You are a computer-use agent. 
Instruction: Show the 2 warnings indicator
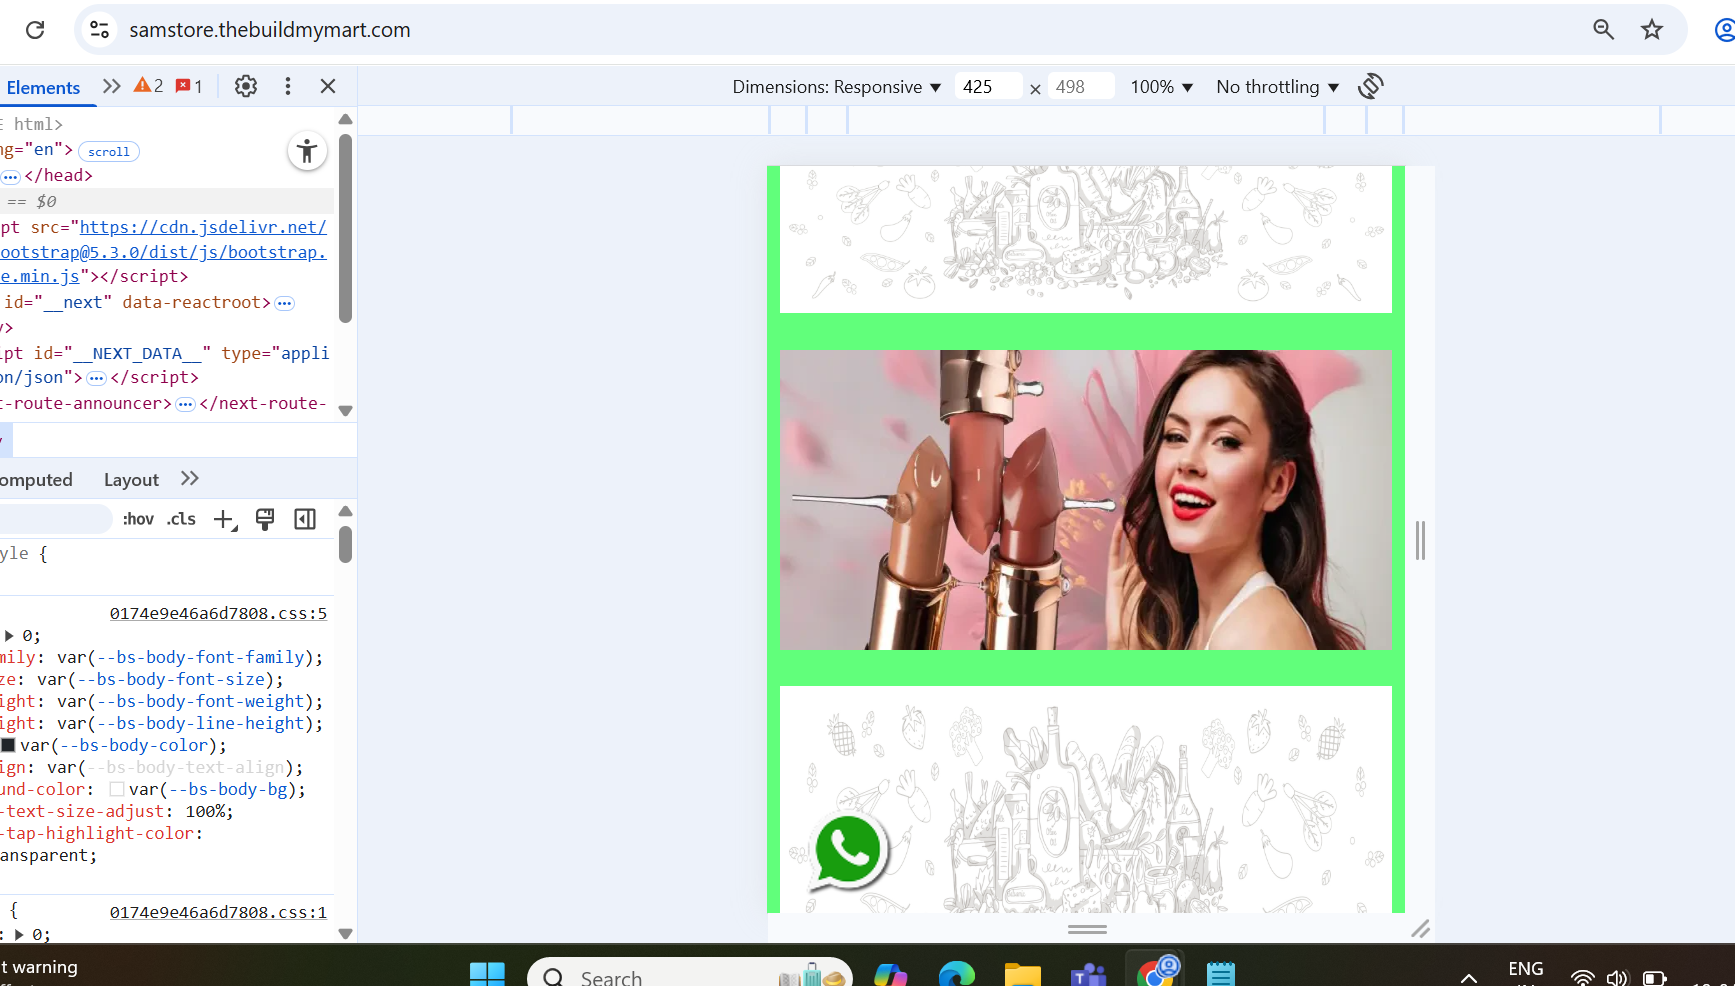149,86
